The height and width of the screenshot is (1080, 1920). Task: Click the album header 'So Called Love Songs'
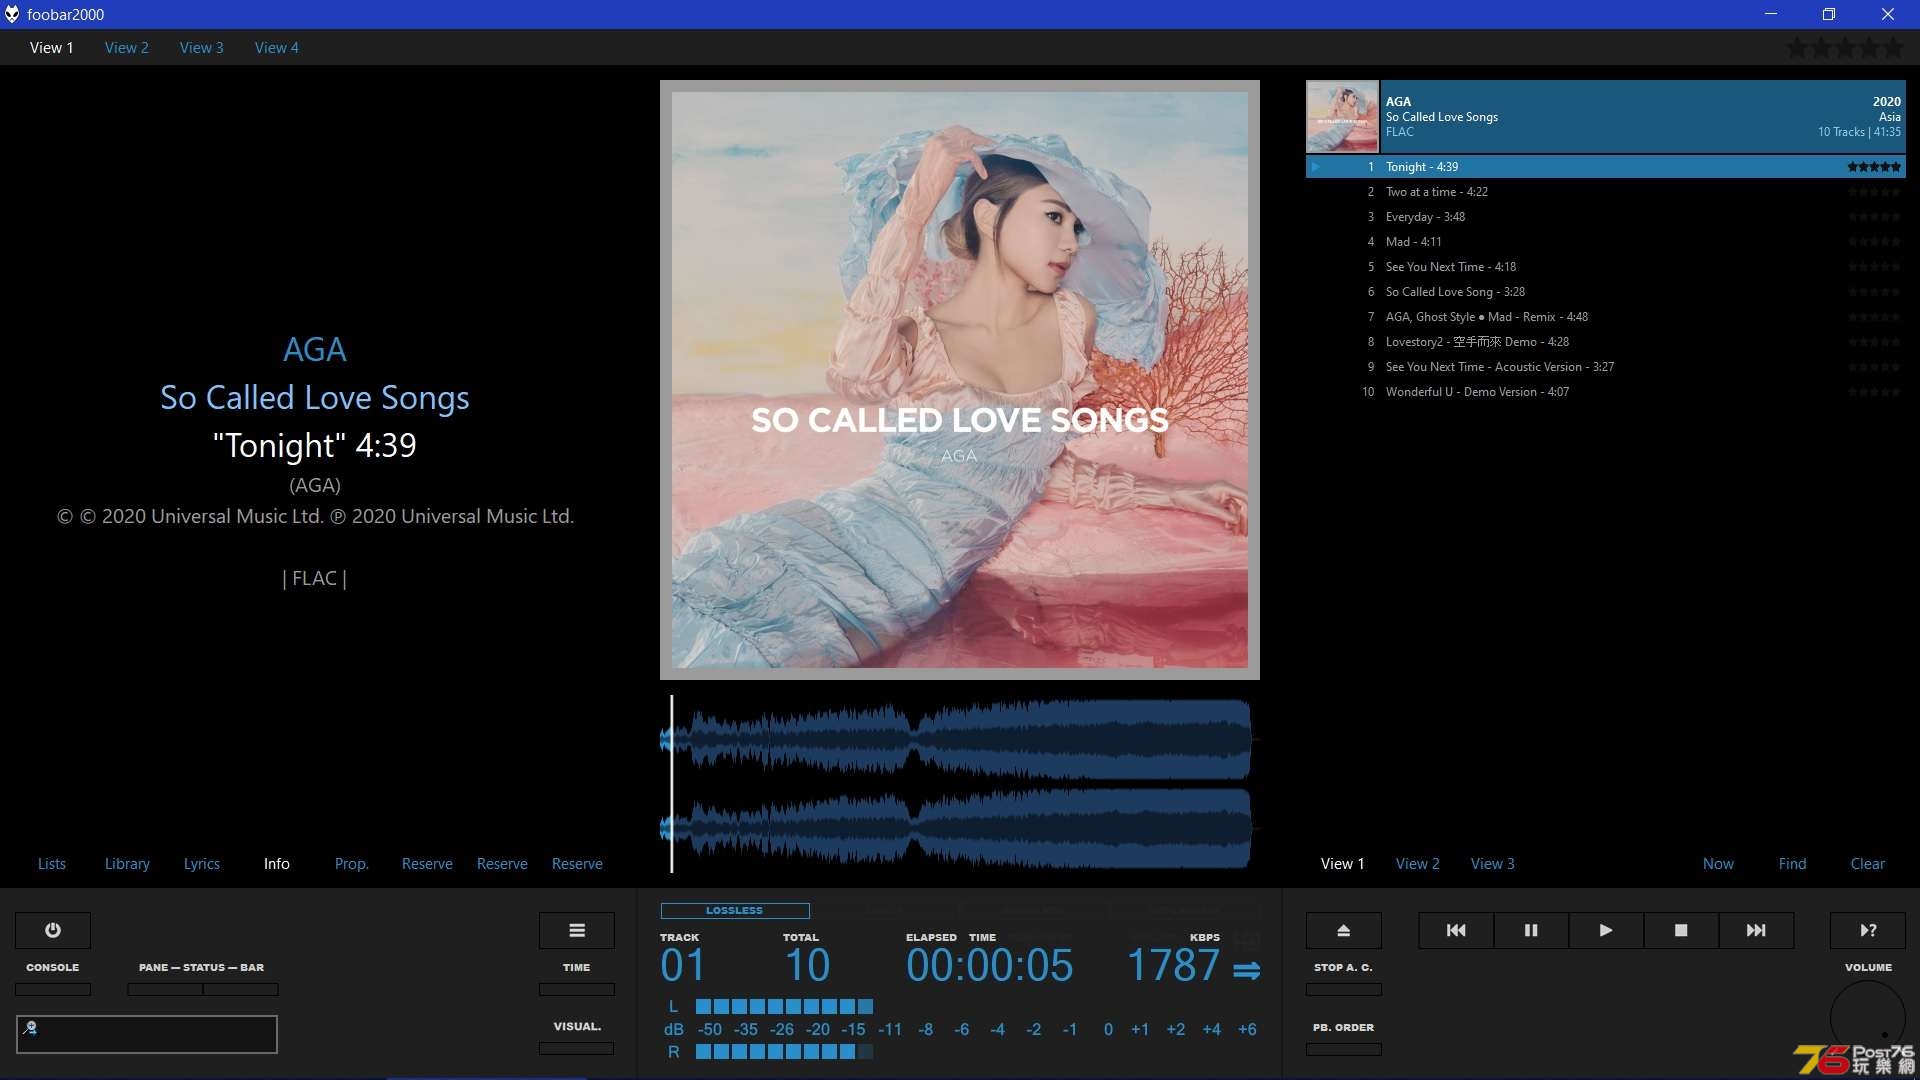pyautogui.click(x=1606, y=116)
